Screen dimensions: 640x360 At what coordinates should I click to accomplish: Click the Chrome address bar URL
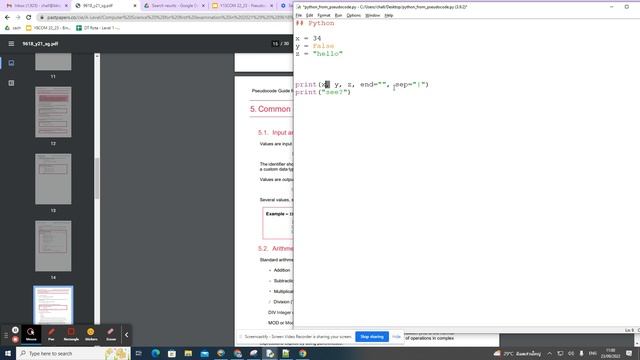[x=169, y=18]
